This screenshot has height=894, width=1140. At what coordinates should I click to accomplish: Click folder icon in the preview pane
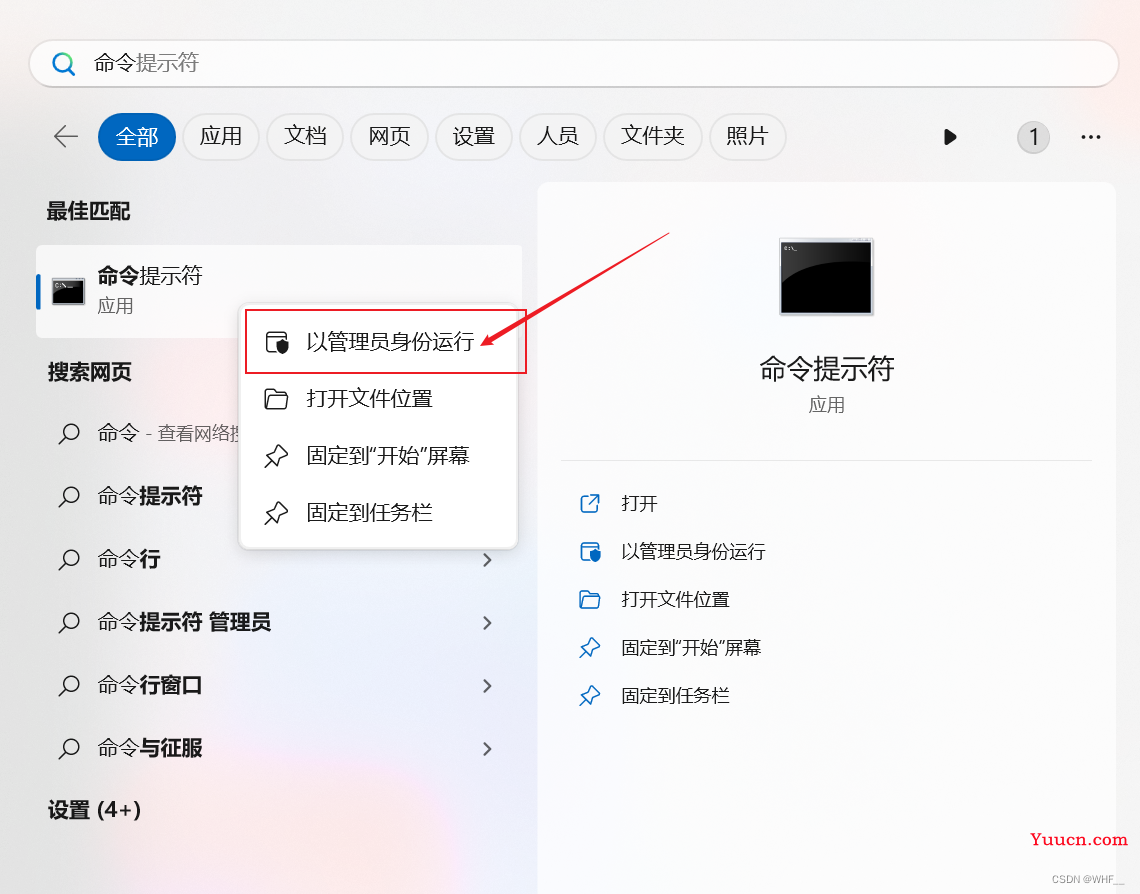point(590,600)
